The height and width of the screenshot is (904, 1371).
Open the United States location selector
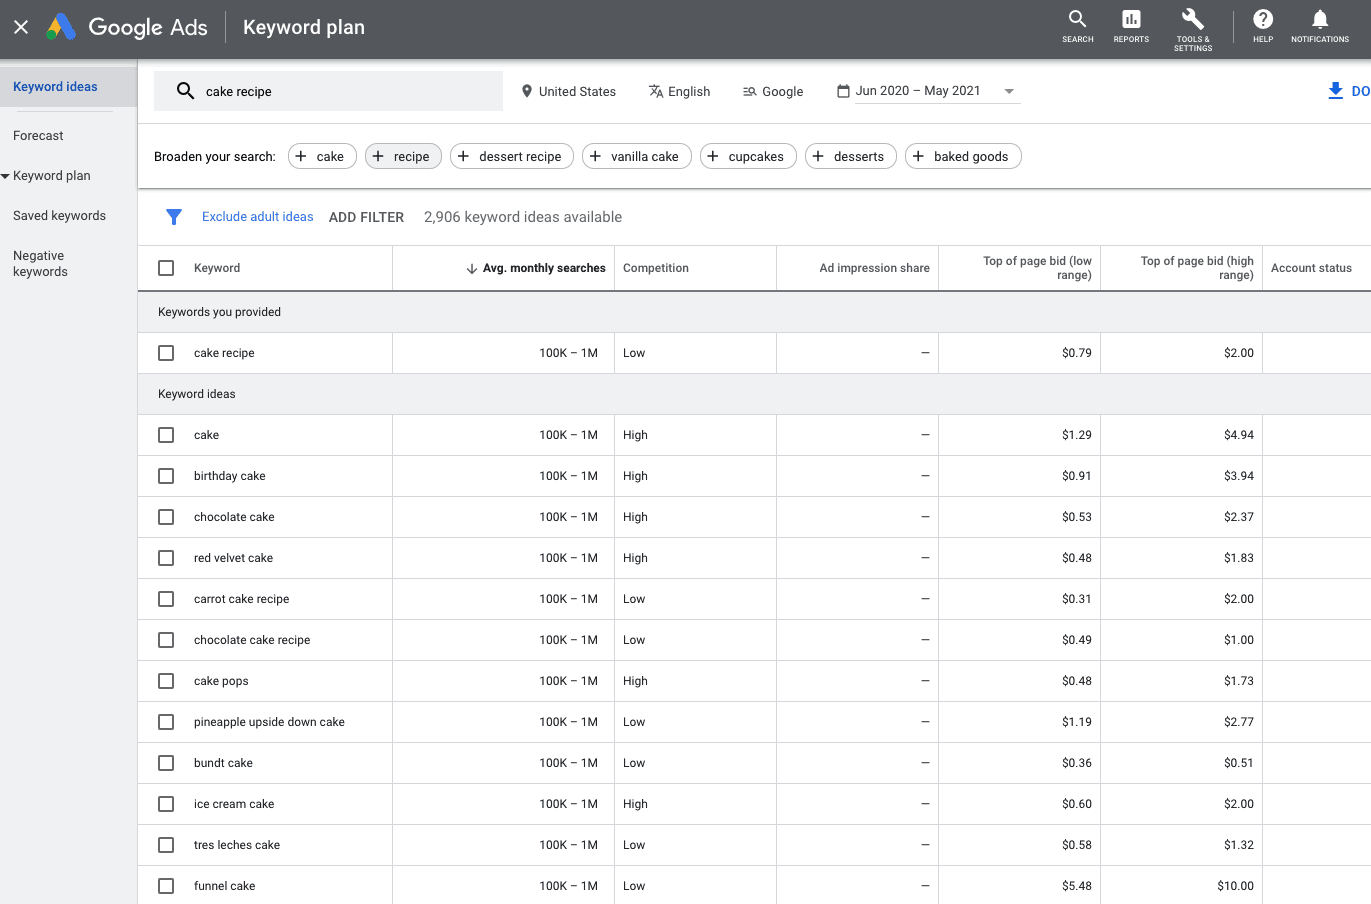click(x=568, y=91)
